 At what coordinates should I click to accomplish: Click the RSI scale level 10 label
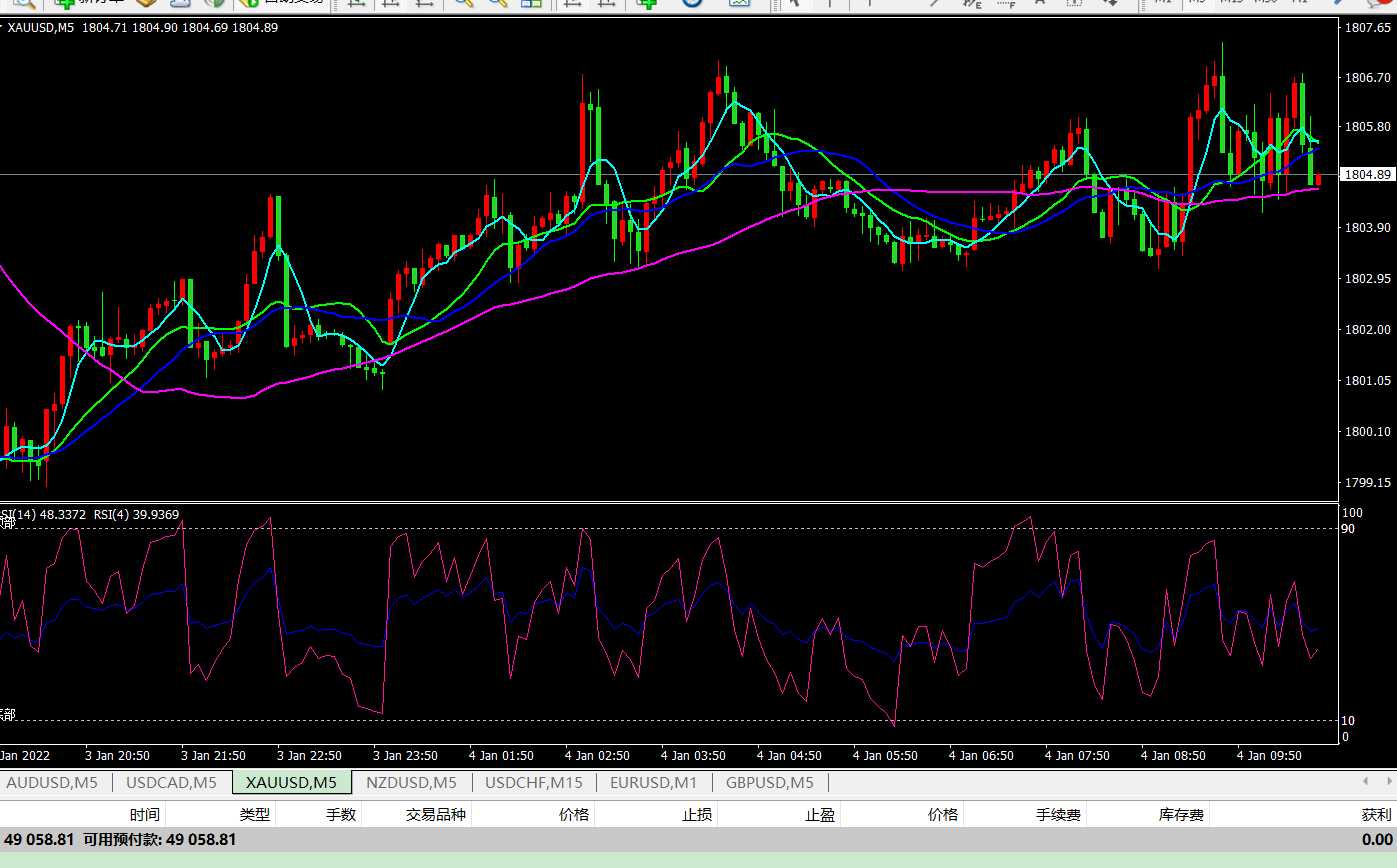(x=1348, y=720)
